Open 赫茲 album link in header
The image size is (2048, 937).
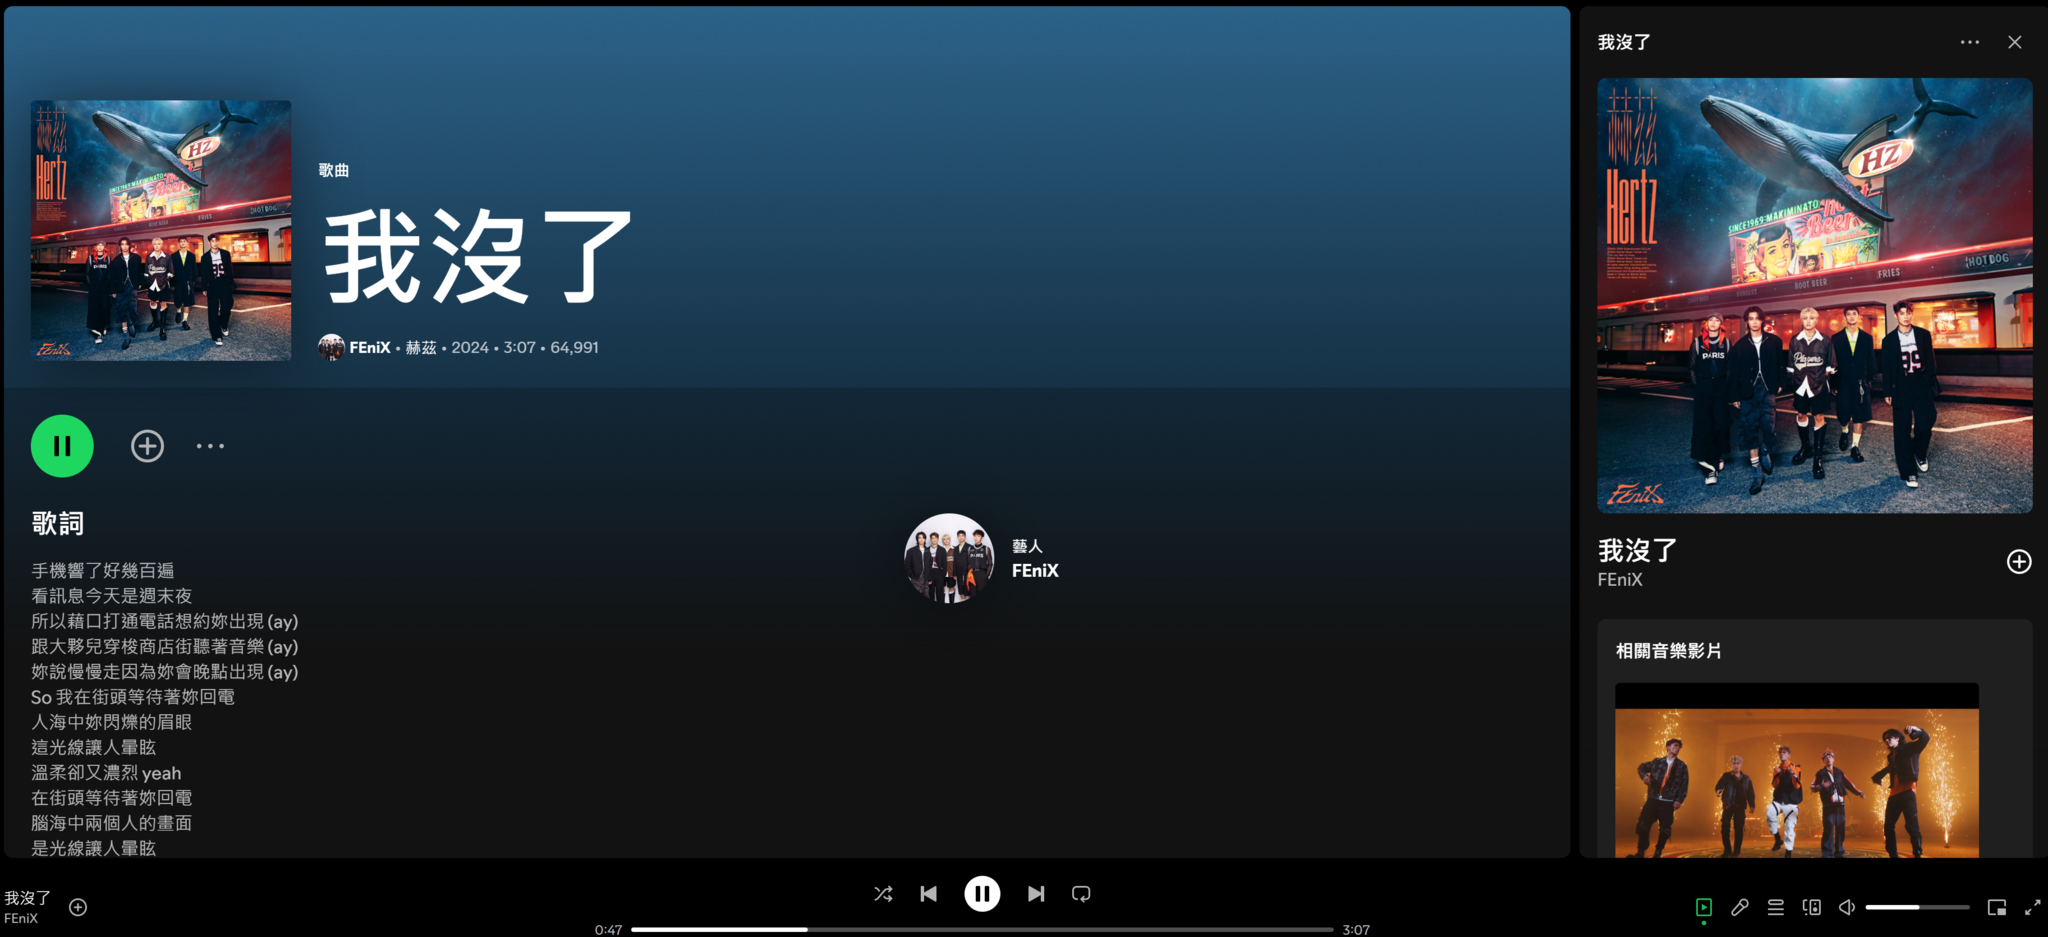pyautogui.click(x=421, y=348)
